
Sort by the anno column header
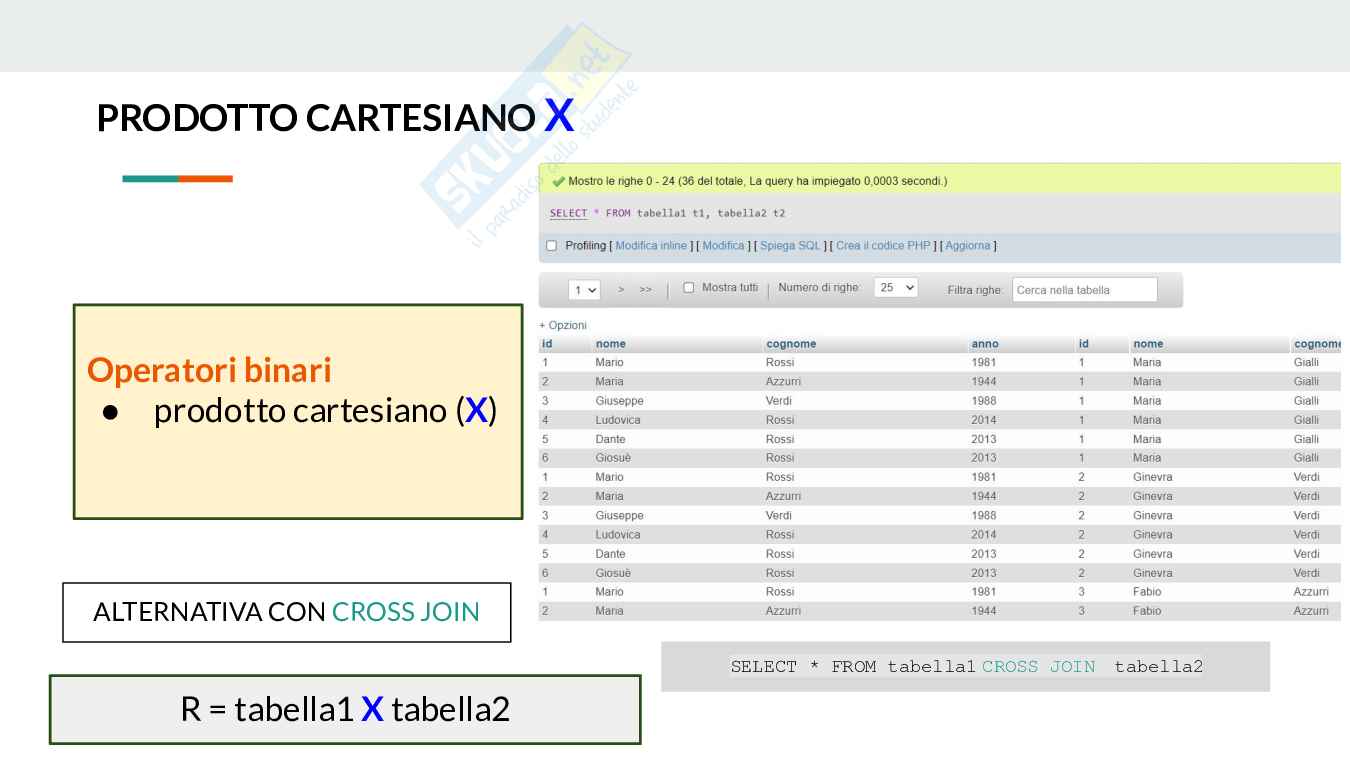(984, 344)
